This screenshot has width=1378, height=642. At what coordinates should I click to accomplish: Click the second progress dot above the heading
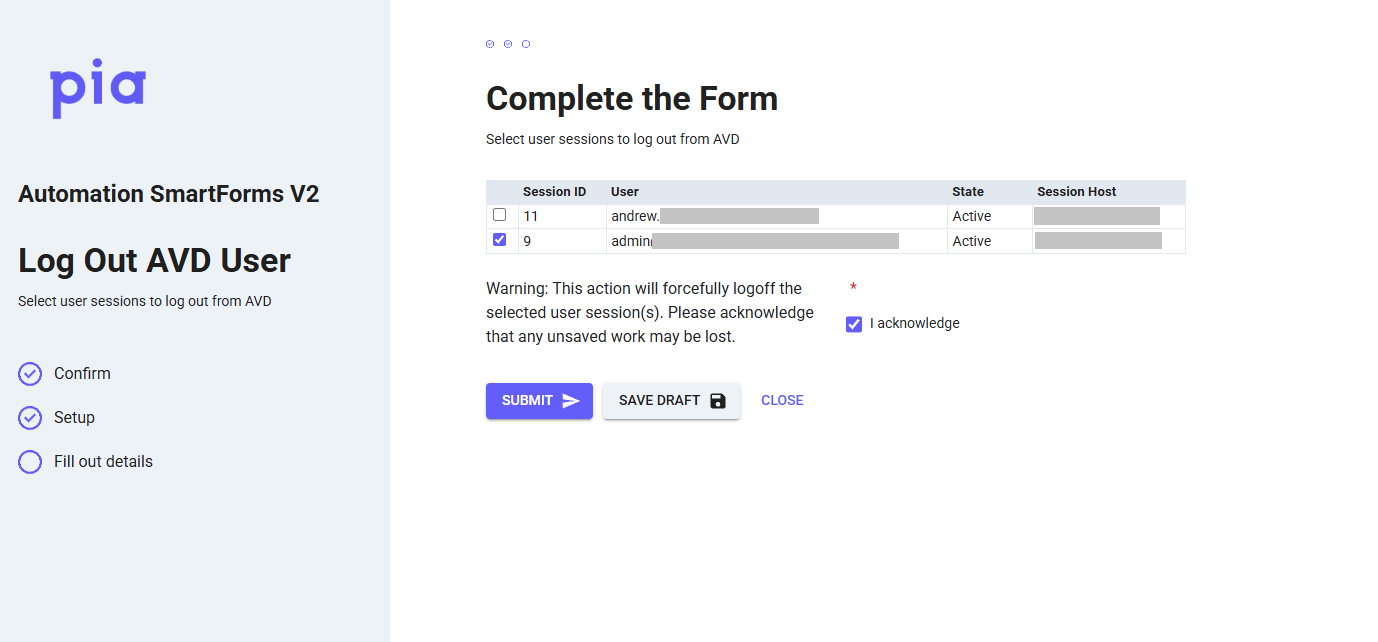click(x=508, y=44)
